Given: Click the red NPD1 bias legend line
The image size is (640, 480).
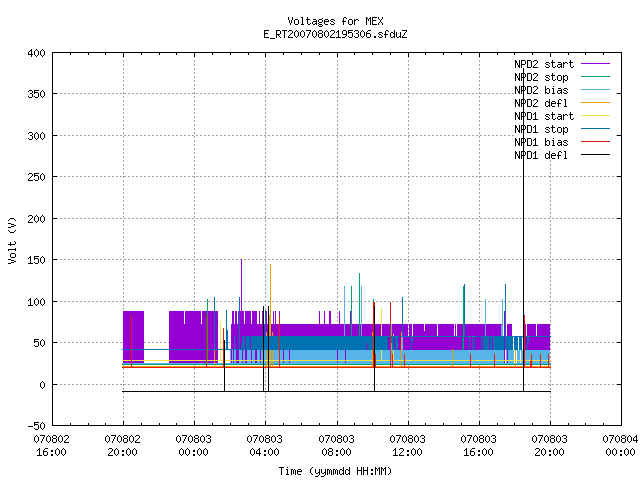Looking at the screenshot, I should tap(596, 142).
